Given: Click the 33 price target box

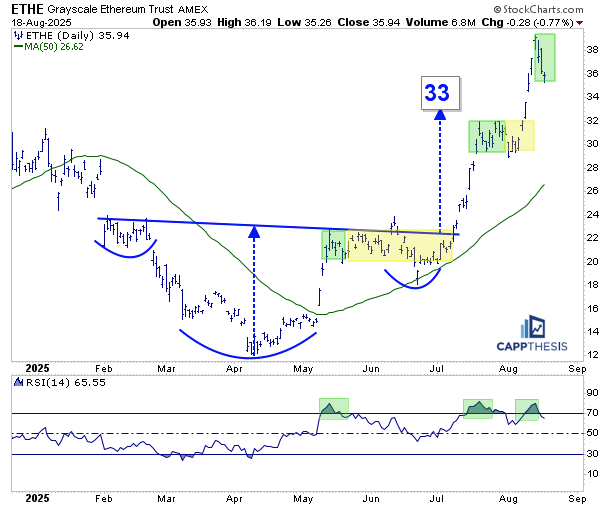Looking at the screenshot, I should pos(438,94).
